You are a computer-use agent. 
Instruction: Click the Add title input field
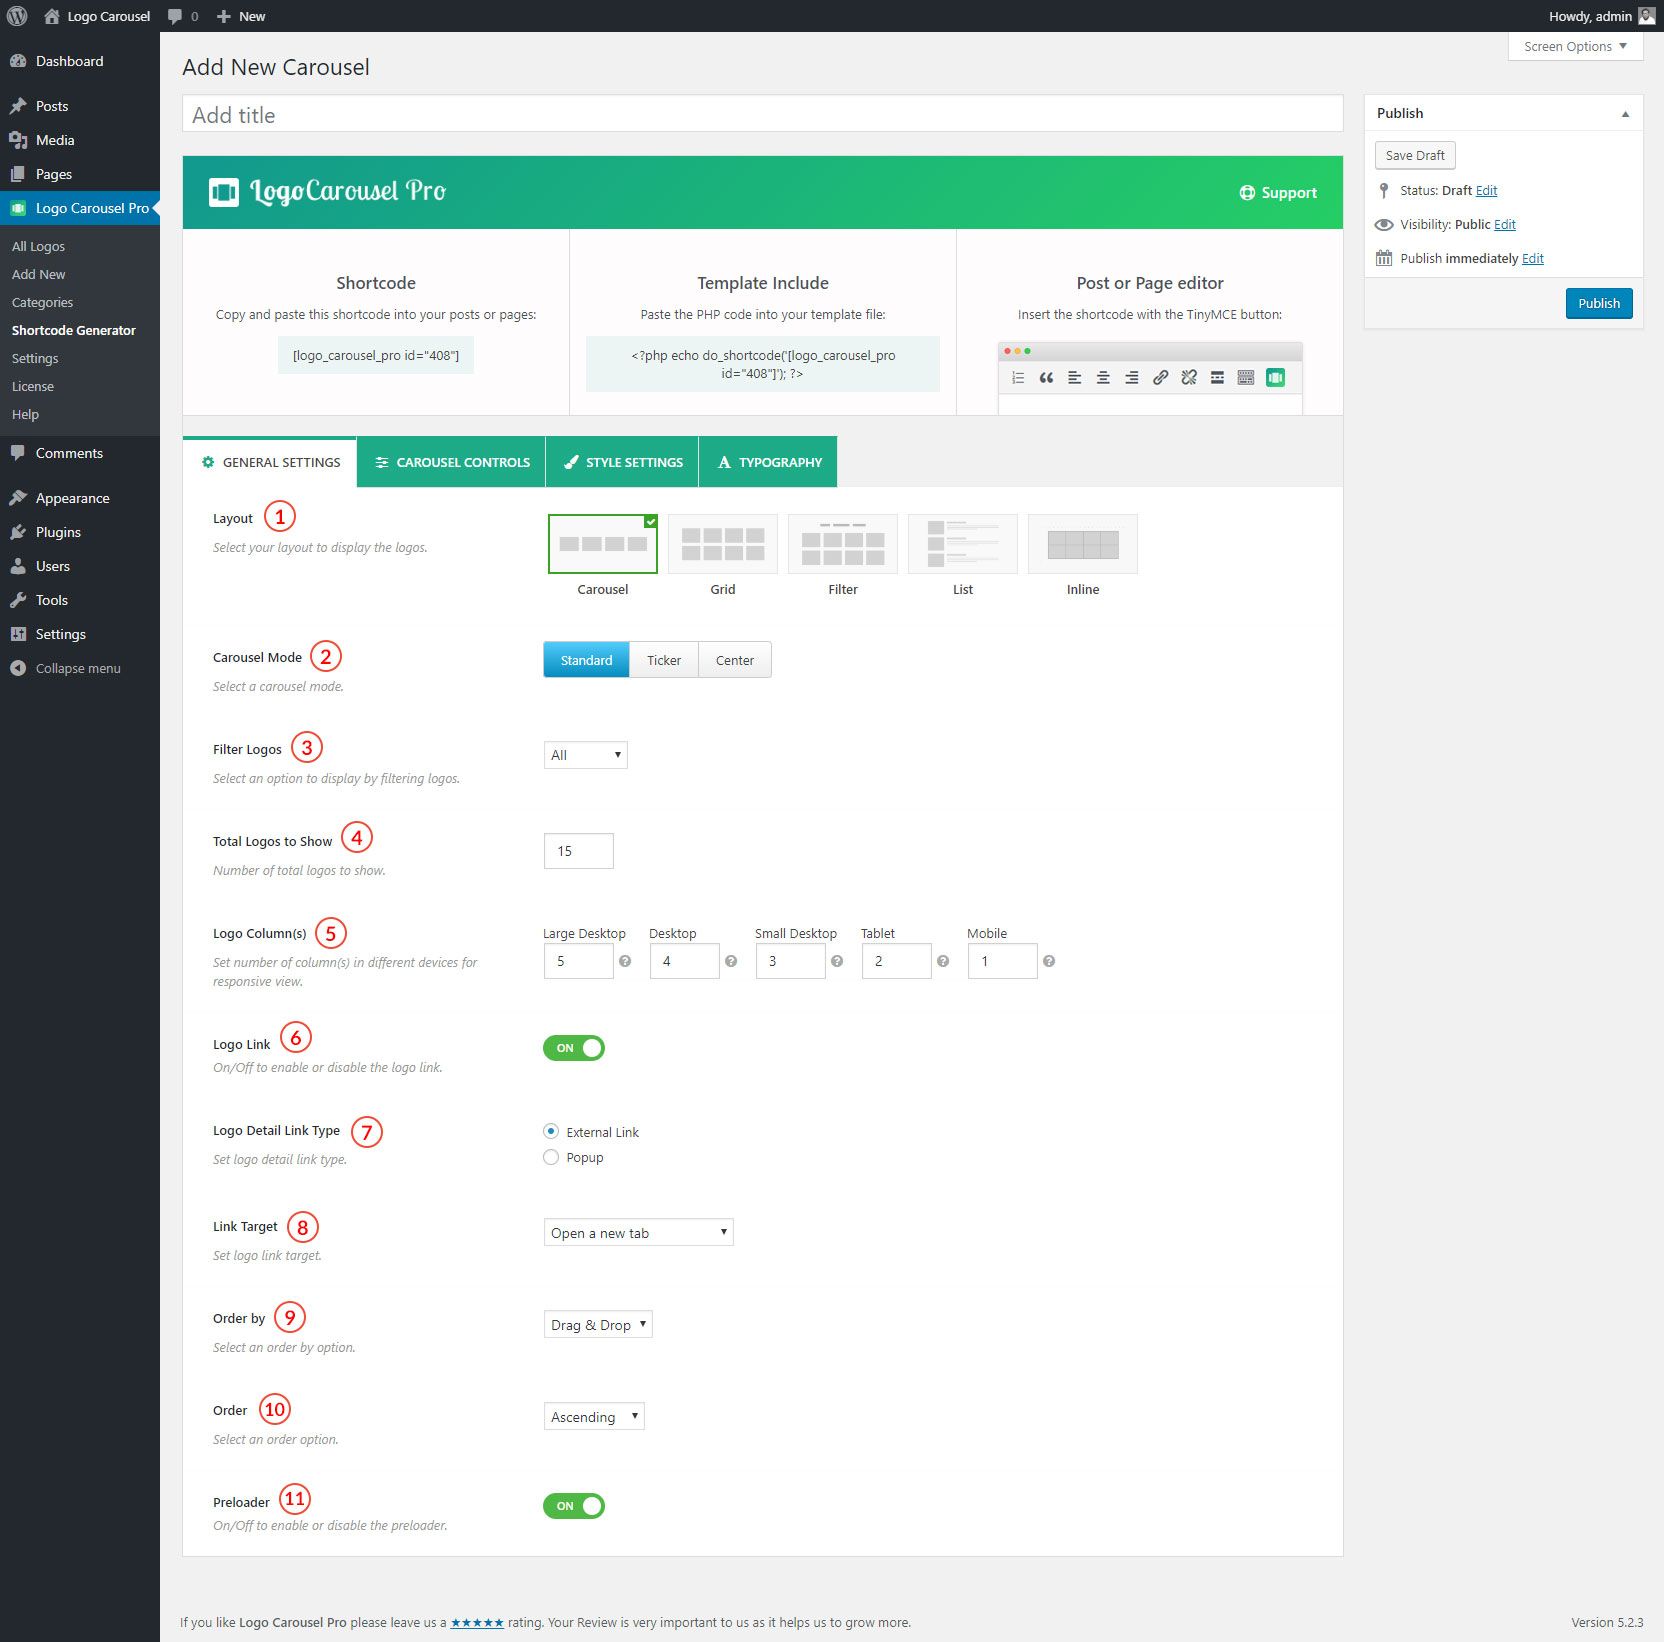762,115
